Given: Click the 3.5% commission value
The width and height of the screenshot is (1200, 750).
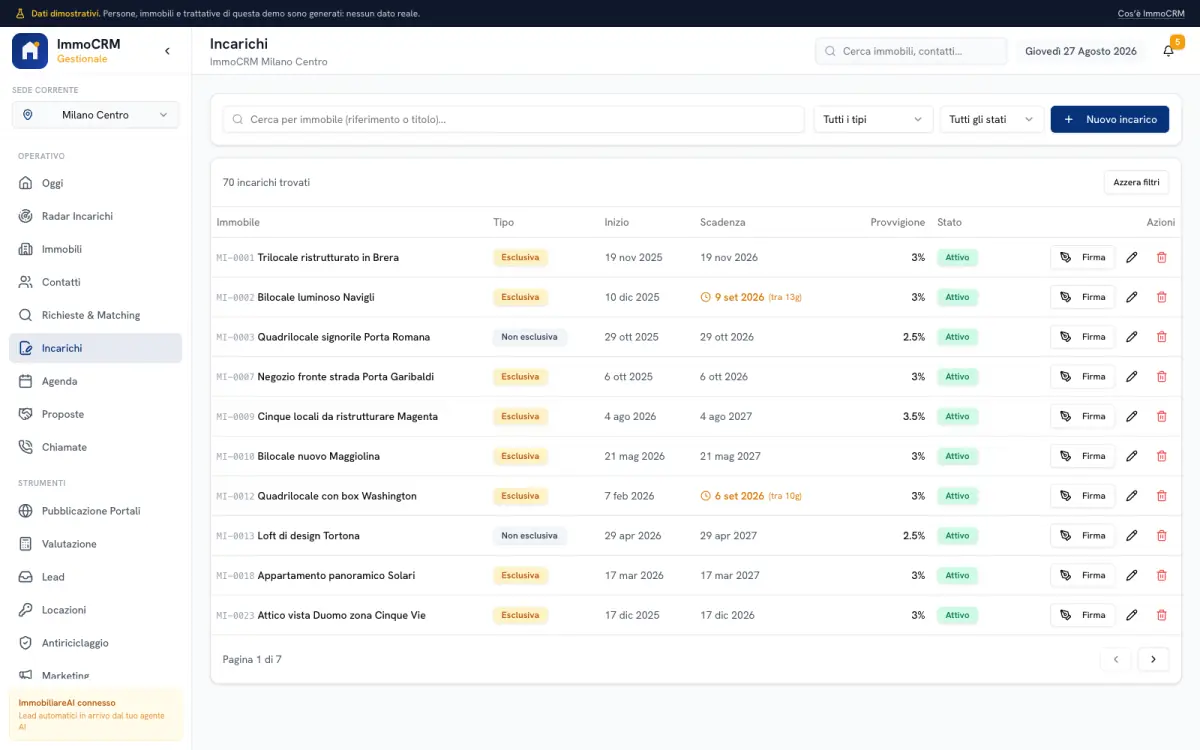Looking at the screenshot, I should click(913, 416).
